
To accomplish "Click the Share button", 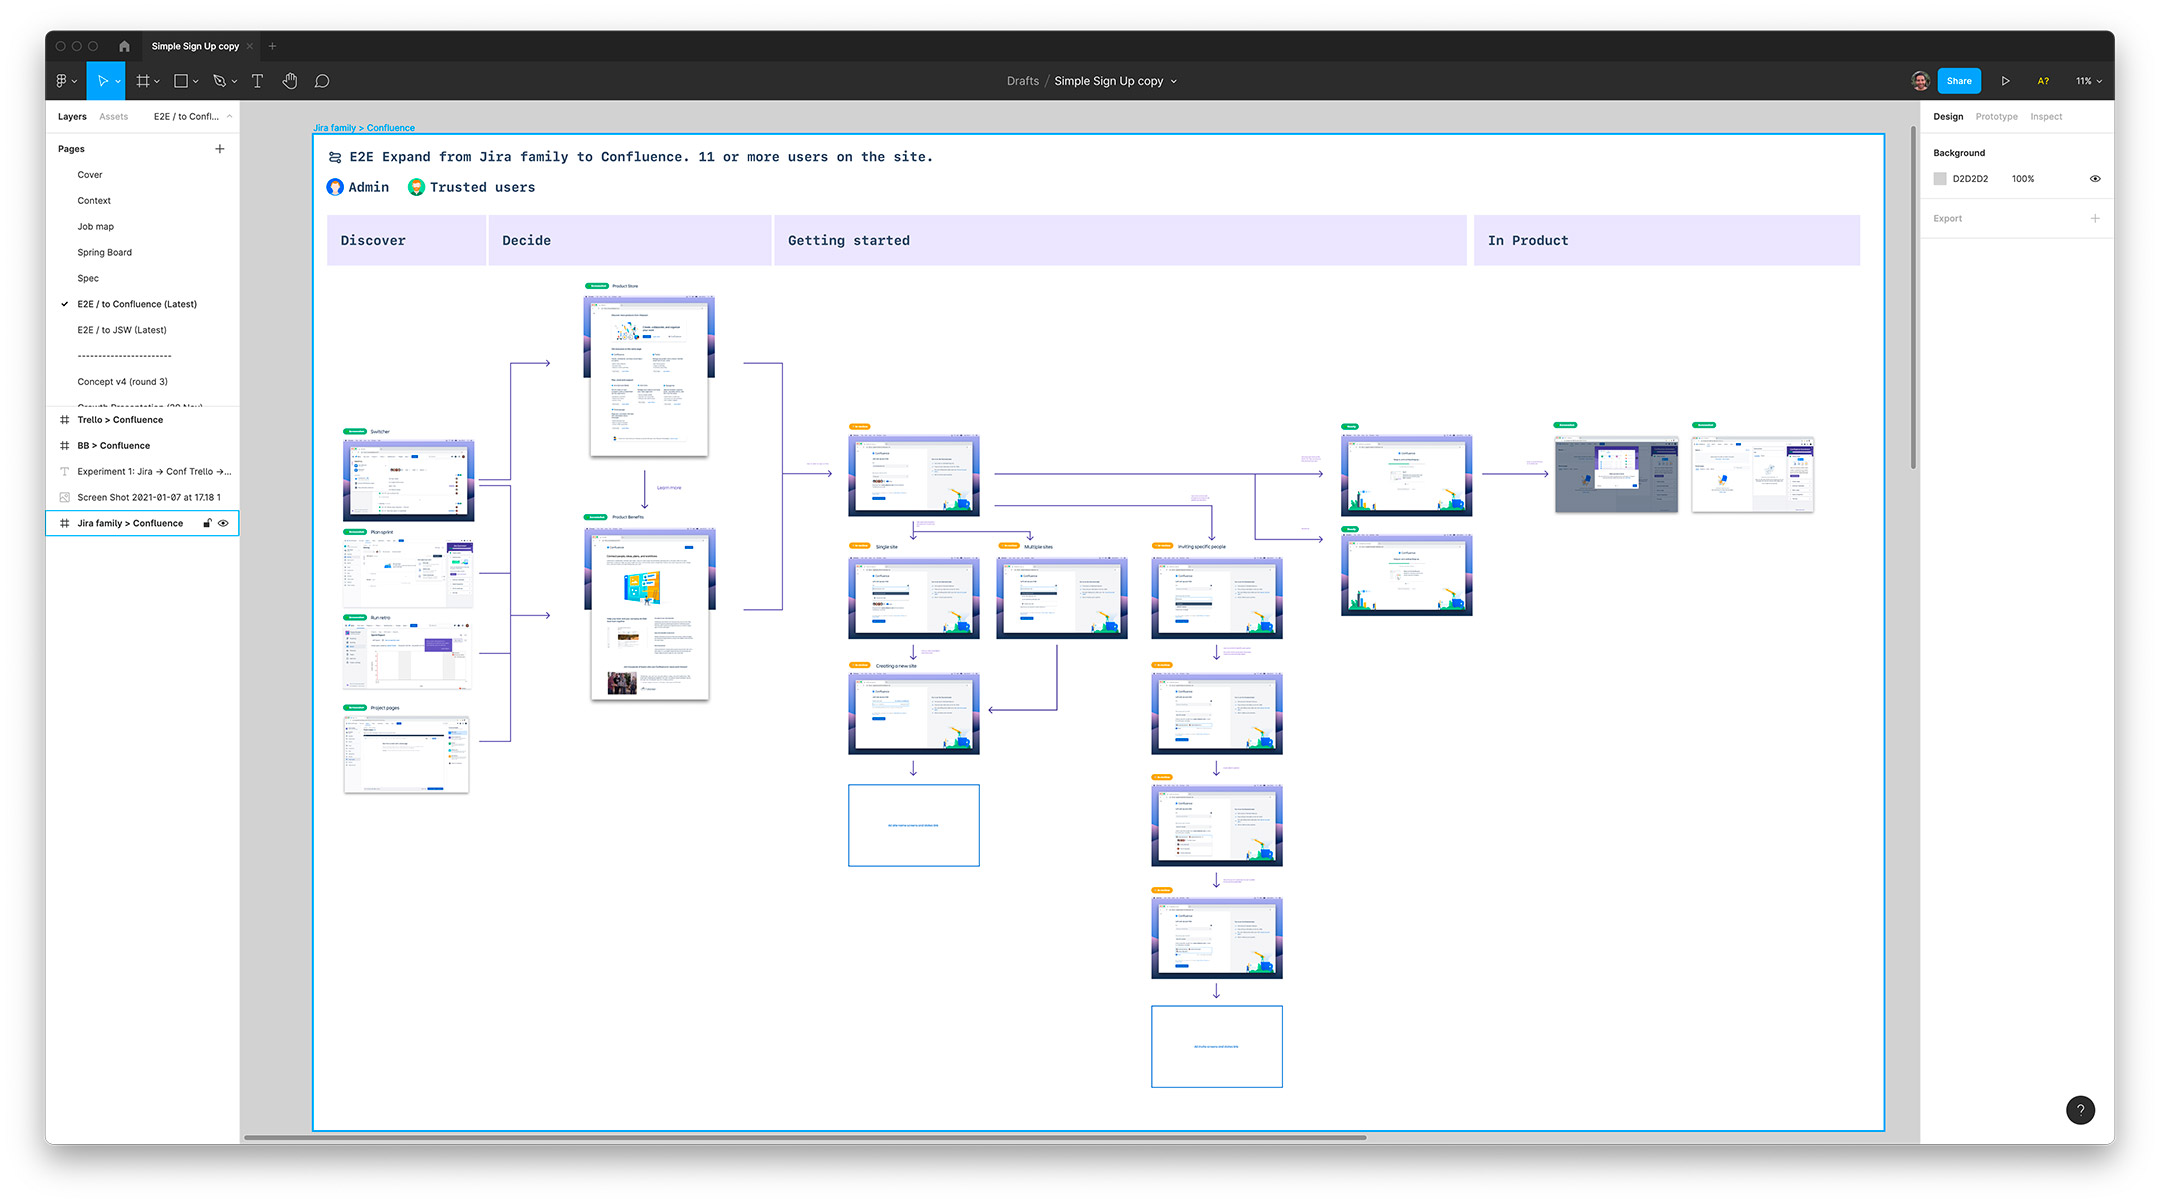I will pos(1959,81).
